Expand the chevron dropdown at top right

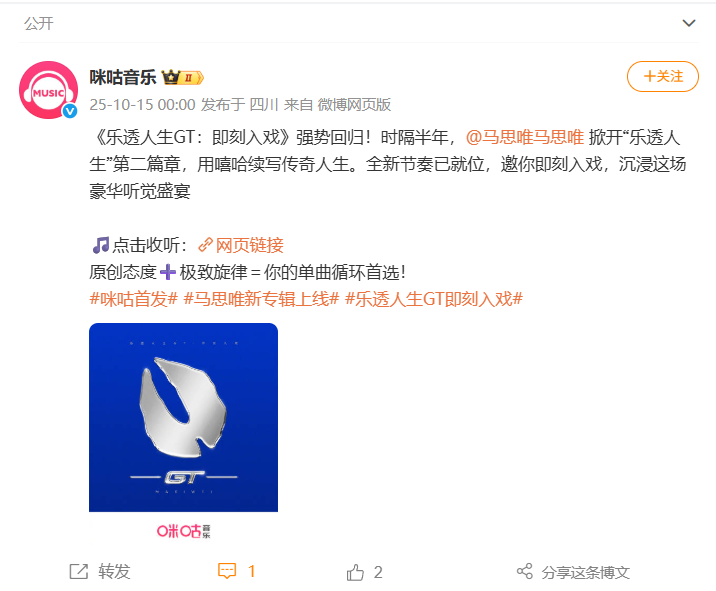pyautogui.click(x=689, y=23)
